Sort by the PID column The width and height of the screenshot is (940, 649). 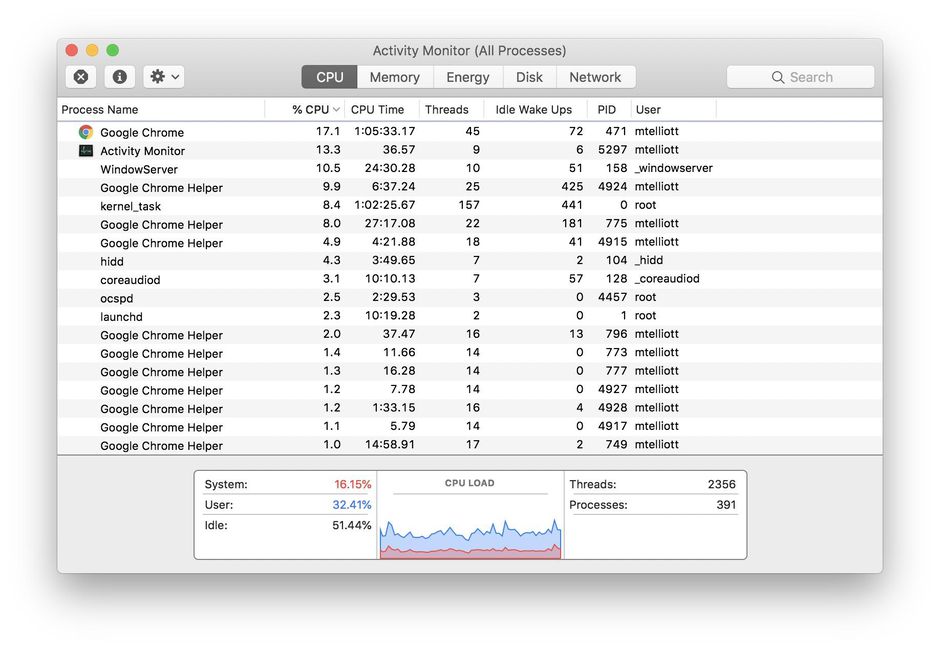pos(608,110)
